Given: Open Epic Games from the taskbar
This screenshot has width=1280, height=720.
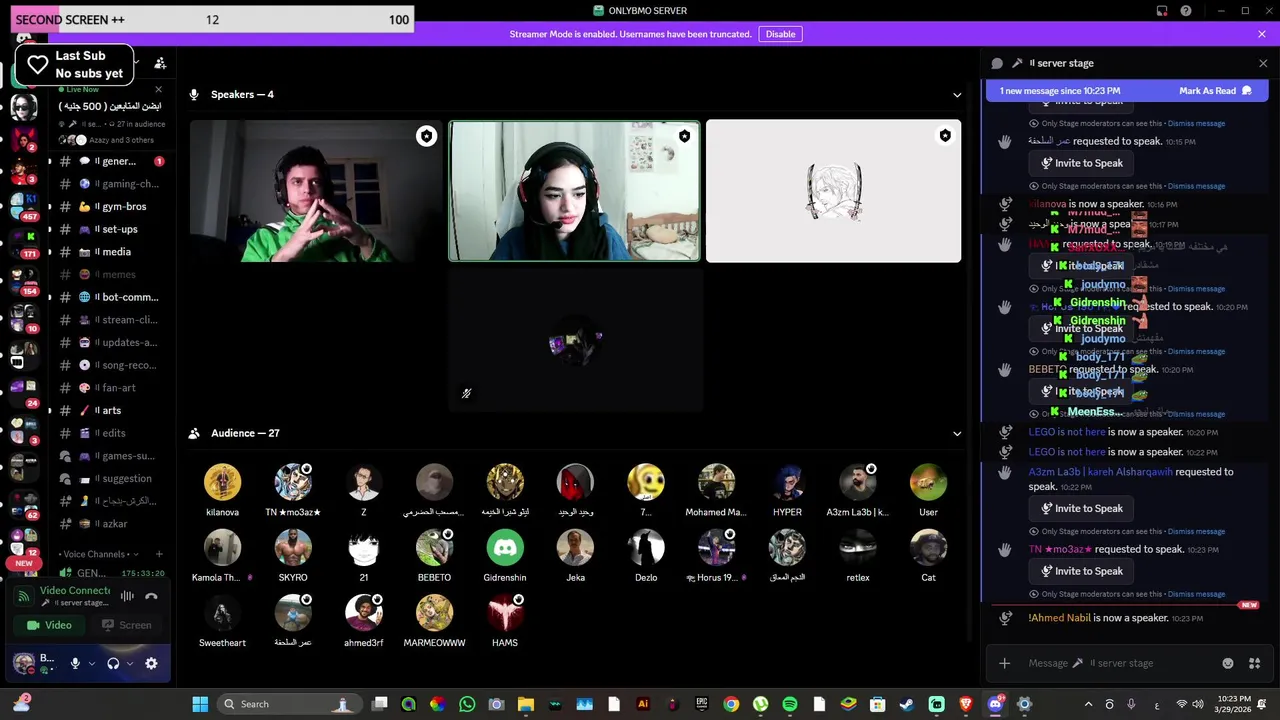Looking at the screenshot, I should click(x=702, y=704).
